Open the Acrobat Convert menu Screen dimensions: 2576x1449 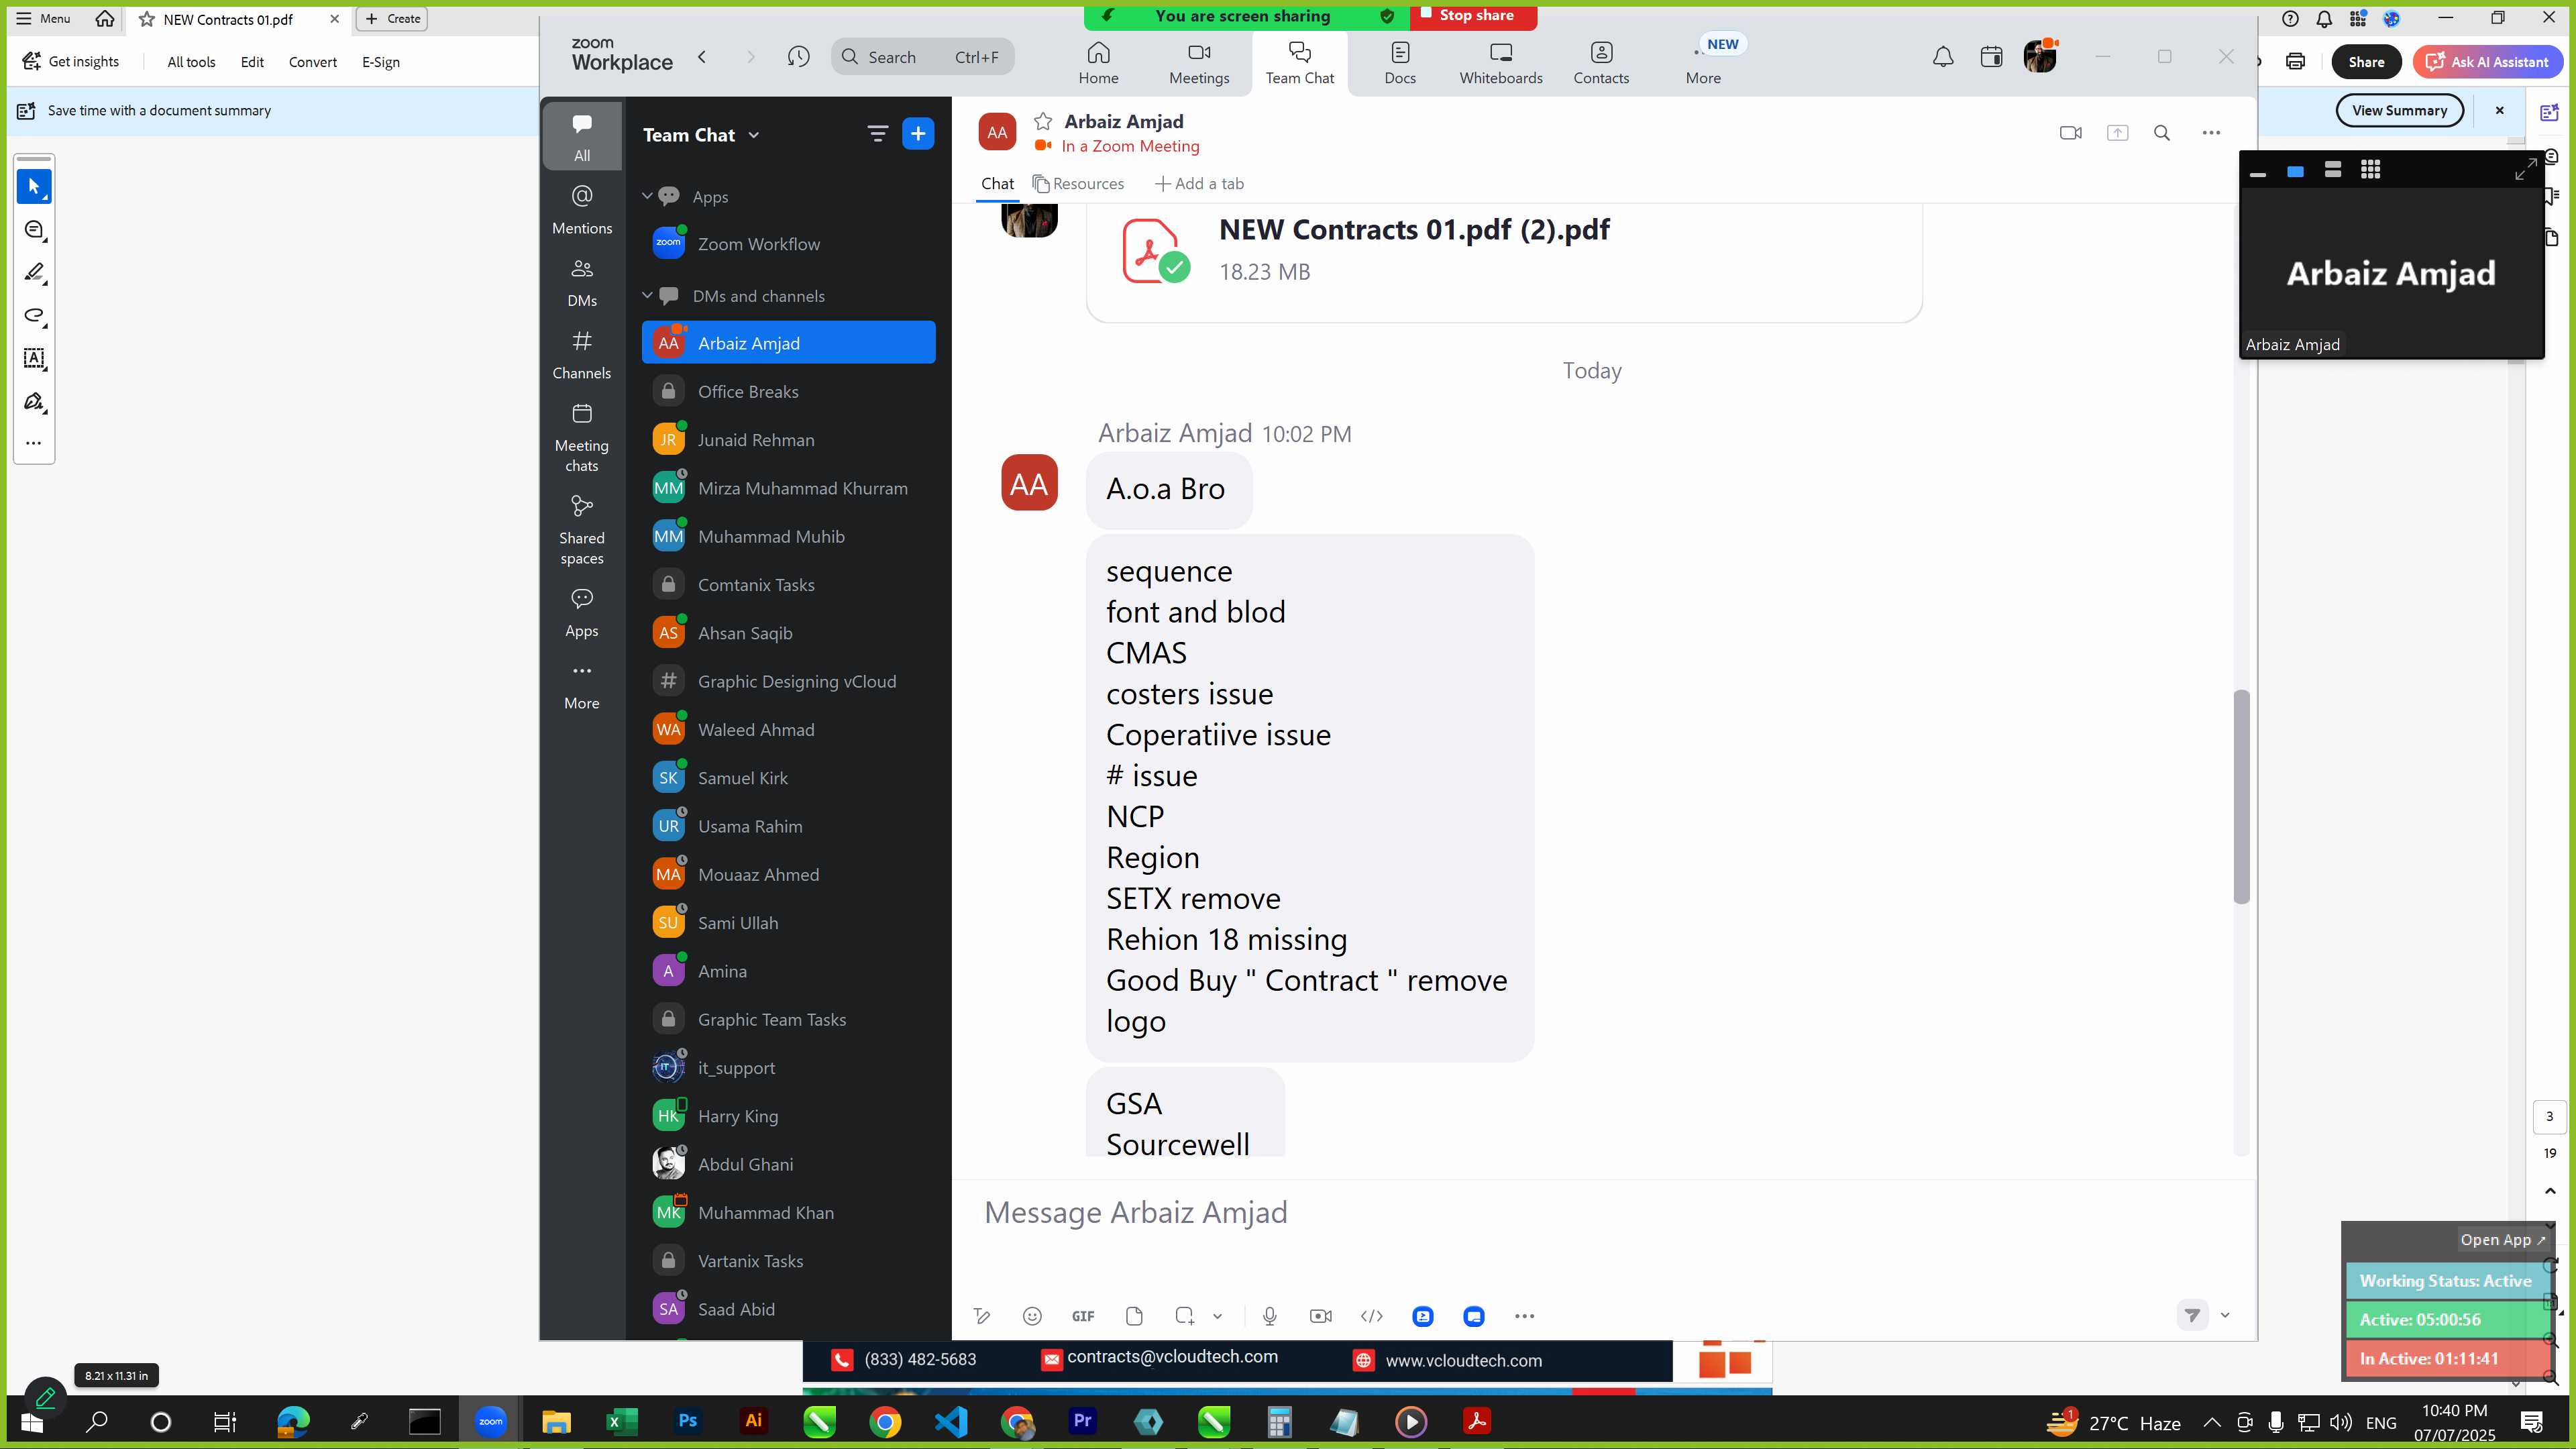pyautogui.click(x=312, y=62)
